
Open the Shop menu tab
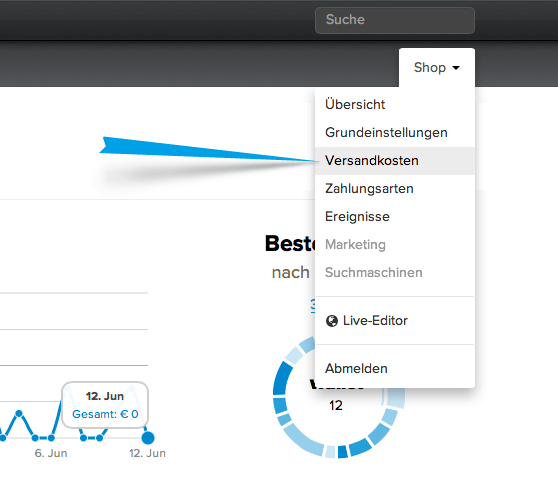pos(437,68)
